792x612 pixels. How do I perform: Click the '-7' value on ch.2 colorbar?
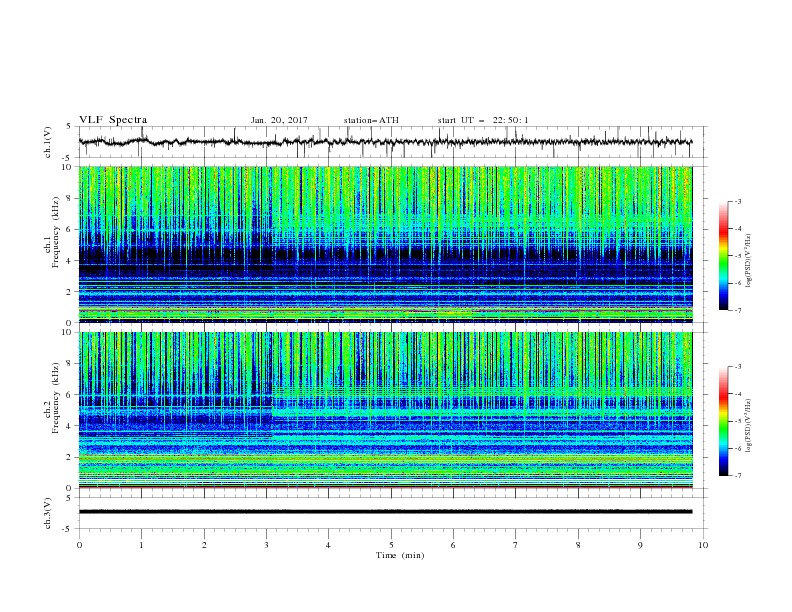click(x=737, y=476)
